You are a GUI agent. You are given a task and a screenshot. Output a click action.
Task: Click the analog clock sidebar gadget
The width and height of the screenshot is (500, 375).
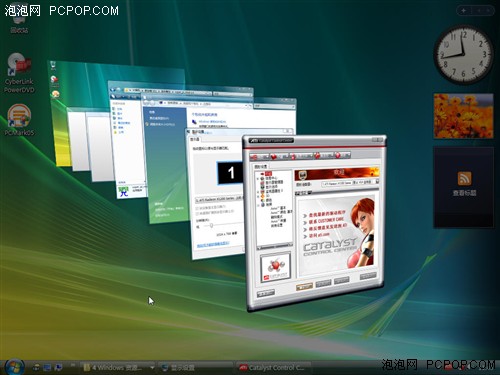pyautogui.click(x=463, y=54)
